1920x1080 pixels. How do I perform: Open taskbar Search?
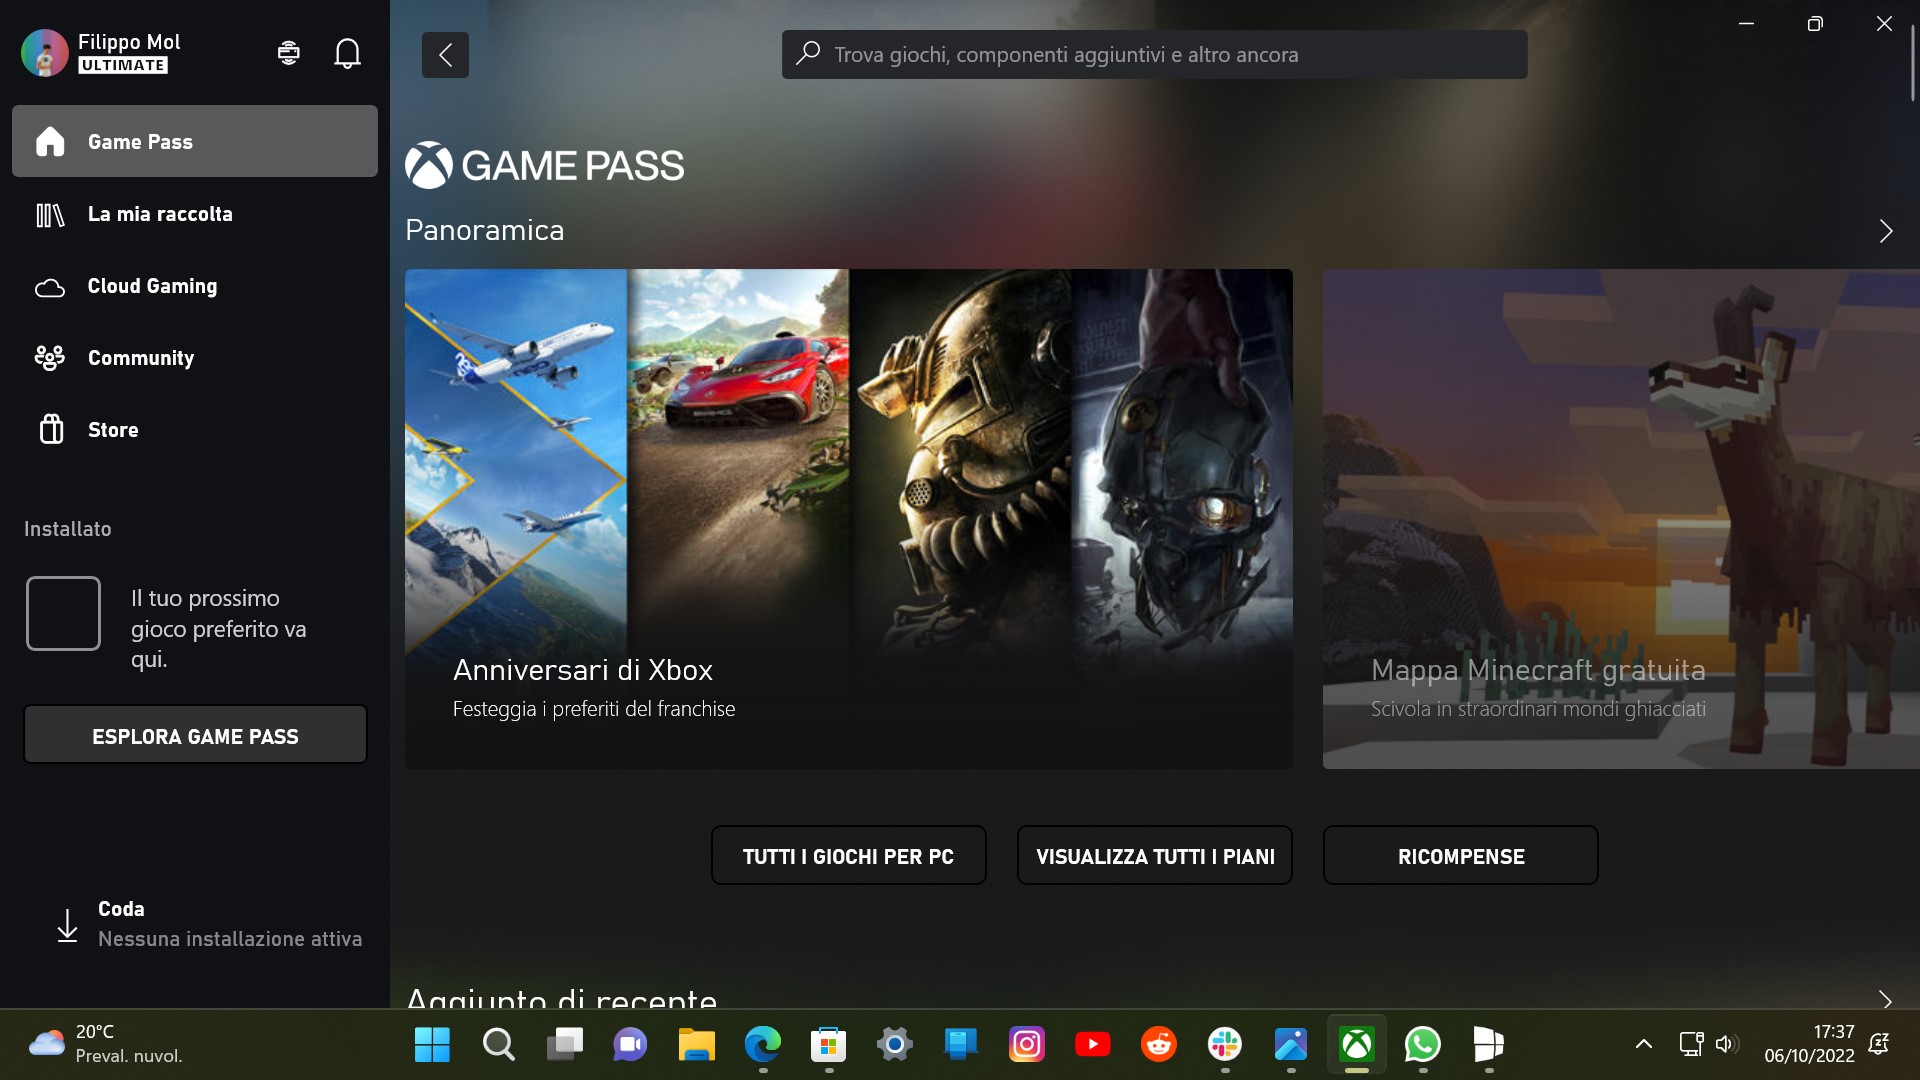(498, 1045)
